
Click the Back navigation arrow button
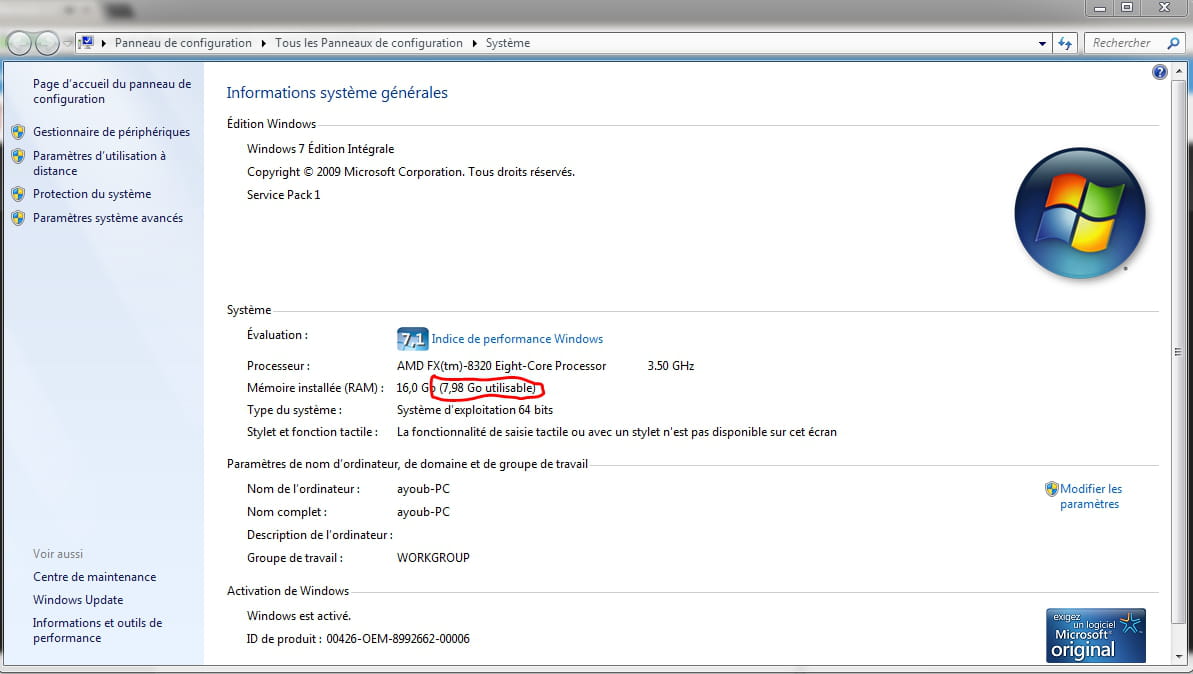click(x=19, y=43)
